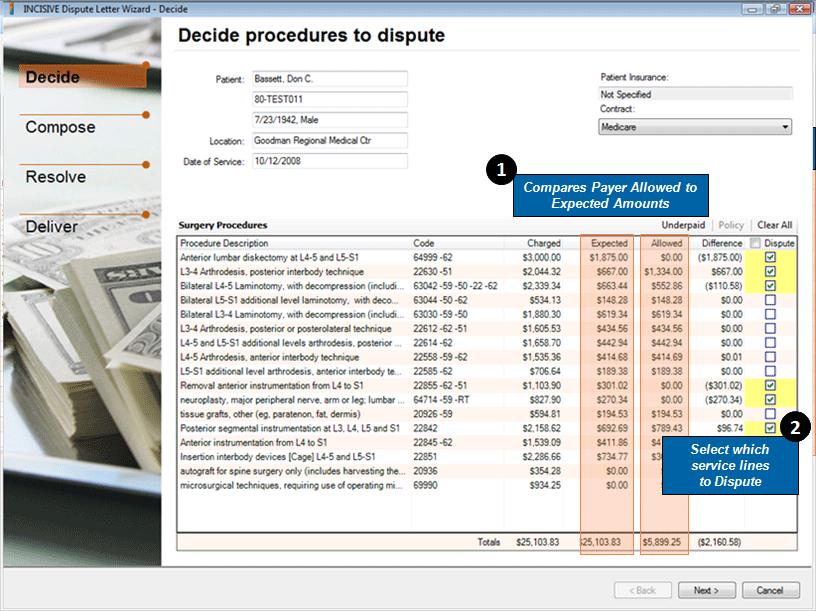816x611 pixels.
Task: Click the birthdate and gender field
Action: 330,120
